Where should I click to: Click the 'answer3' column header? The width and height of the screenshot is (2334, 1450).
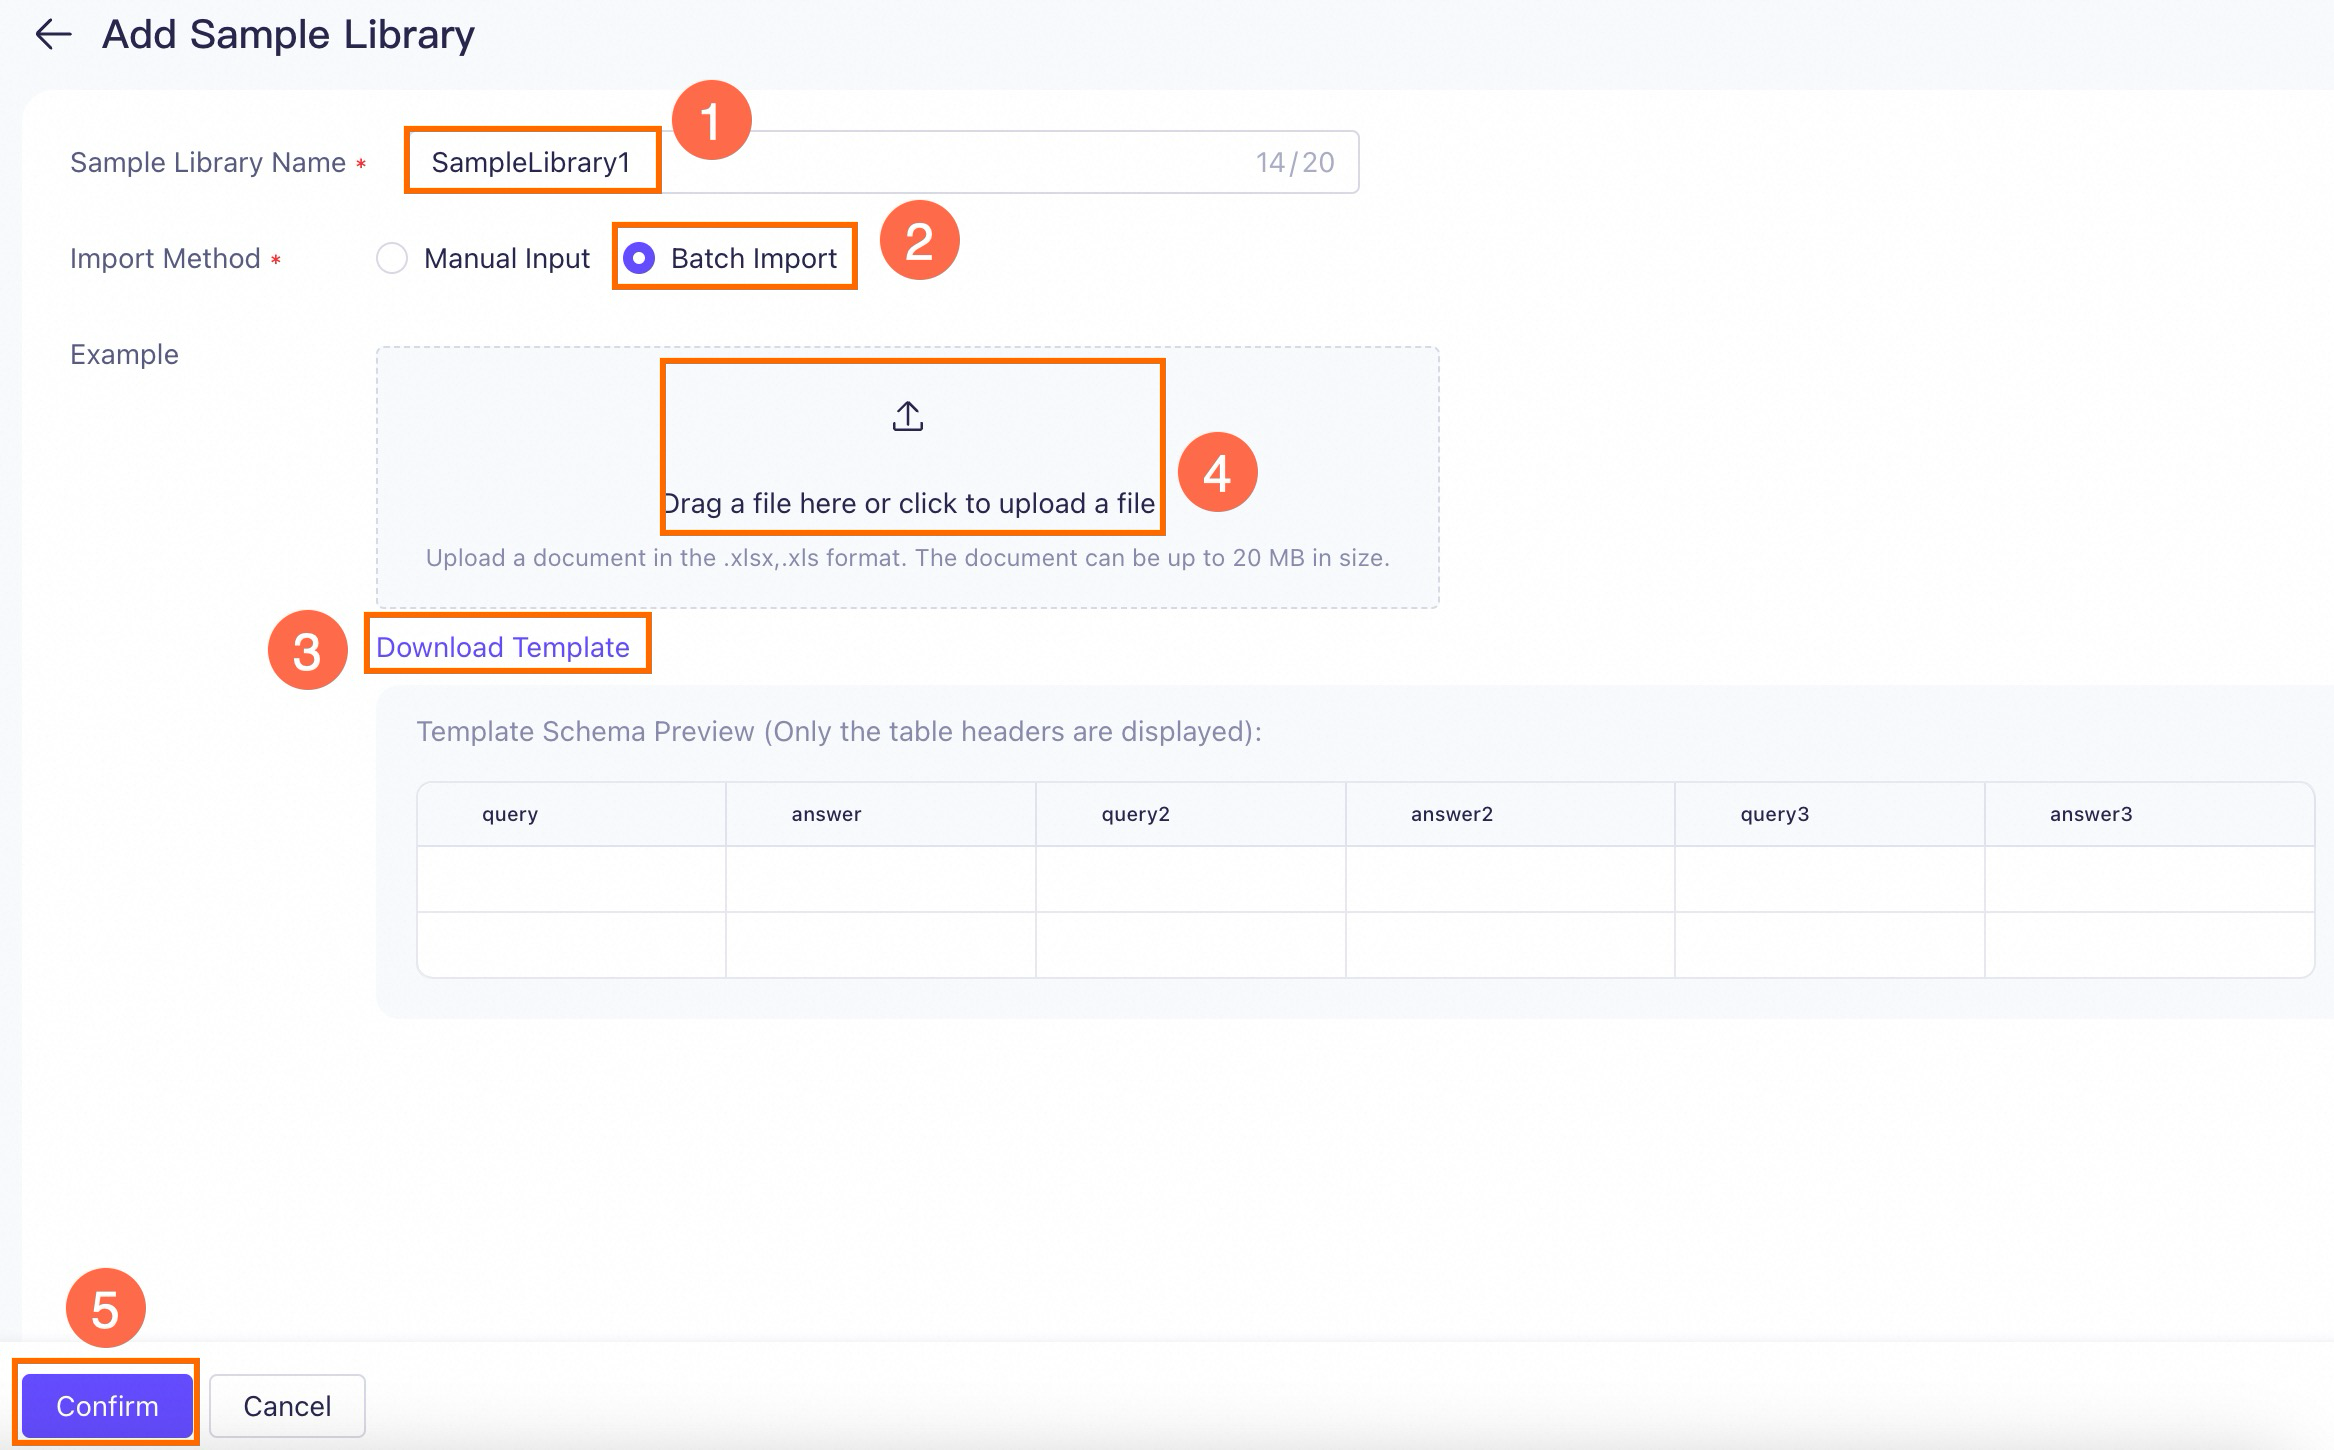click(2150, 814)
